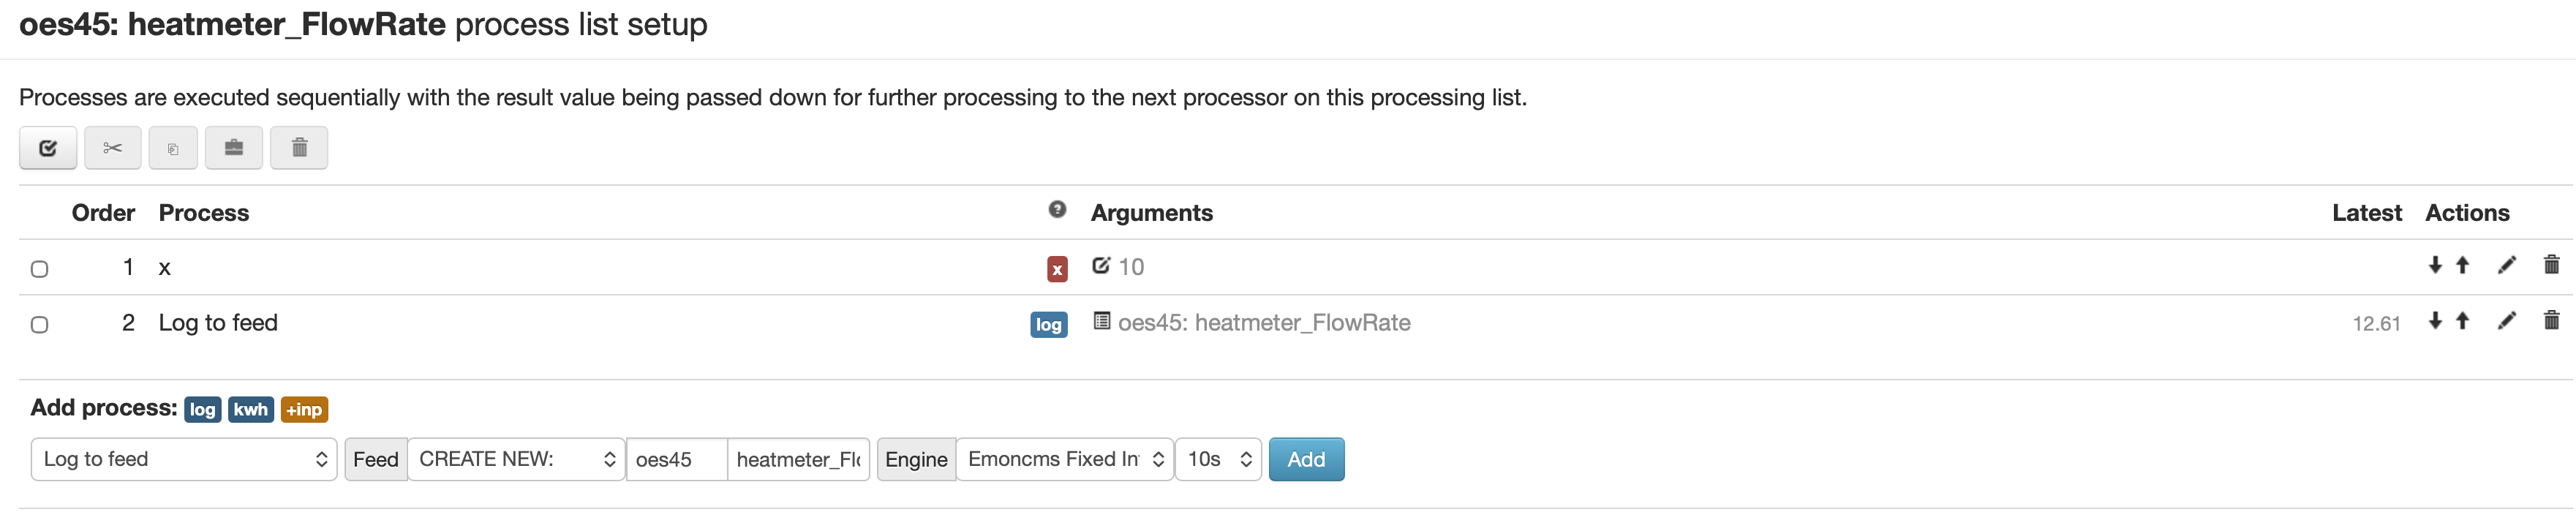The height and width of the screenshot is (512, 2576).
Task: Click the scissors cut toolbar icon
Action: coord(112,148)
